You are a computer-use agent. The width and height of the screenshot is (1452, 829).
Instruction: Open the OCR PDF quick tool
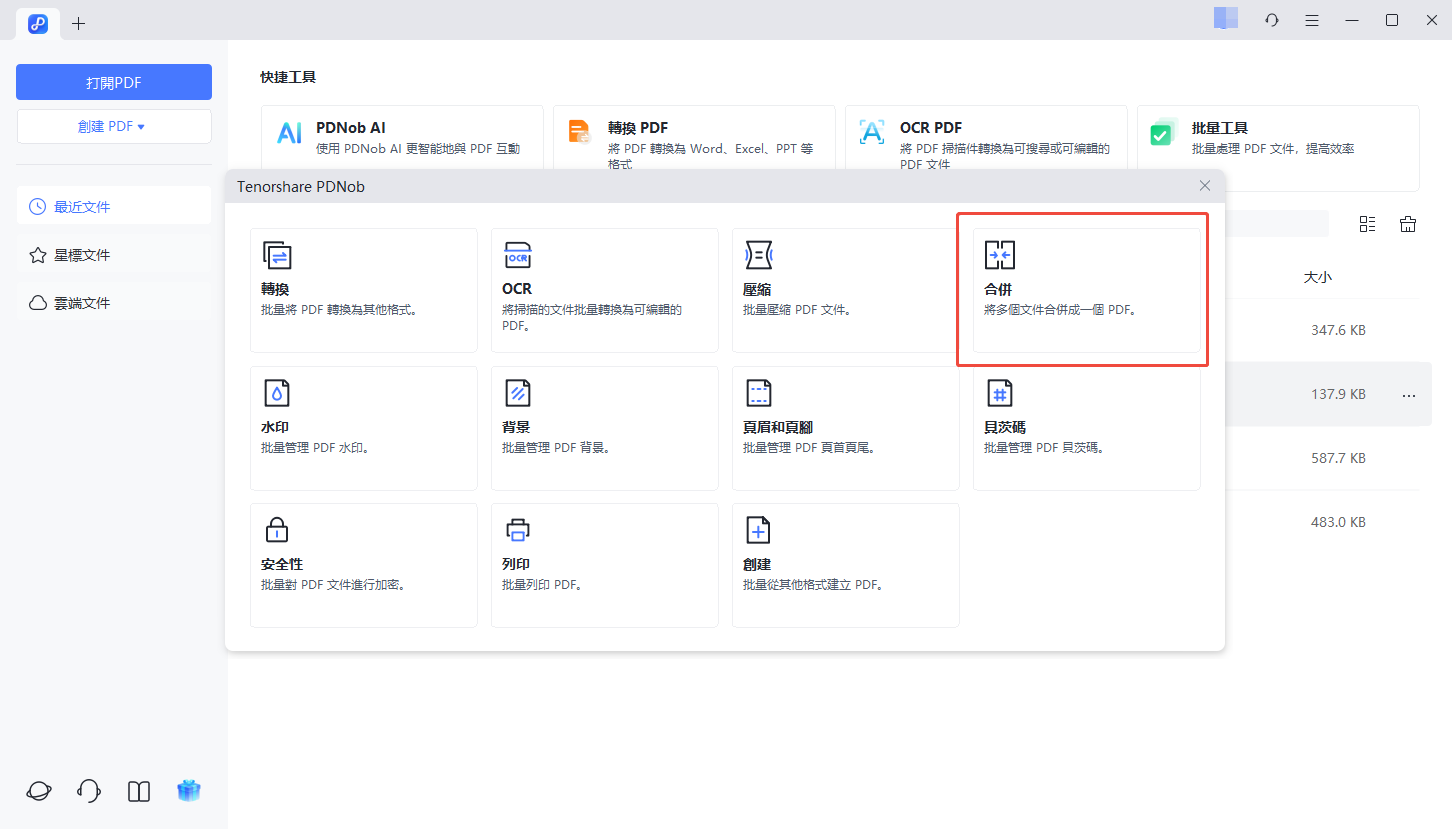click(x=986, y=138)
